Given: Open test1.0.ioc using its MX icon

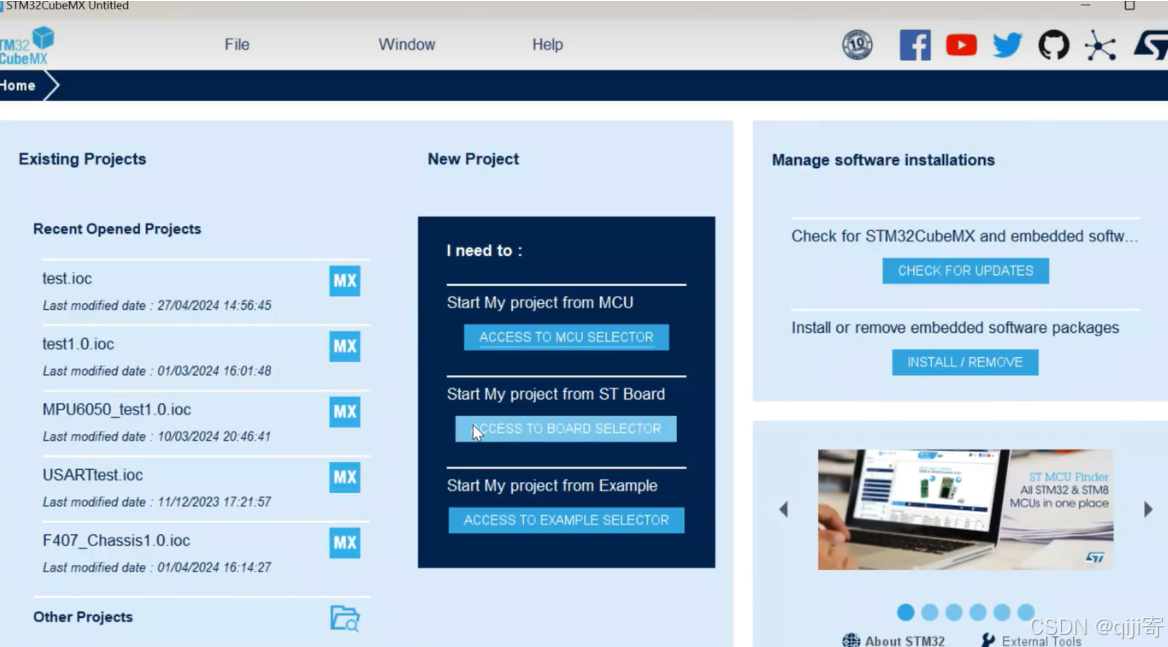Looking at the screenshot, I should click(x=344, y=346).
